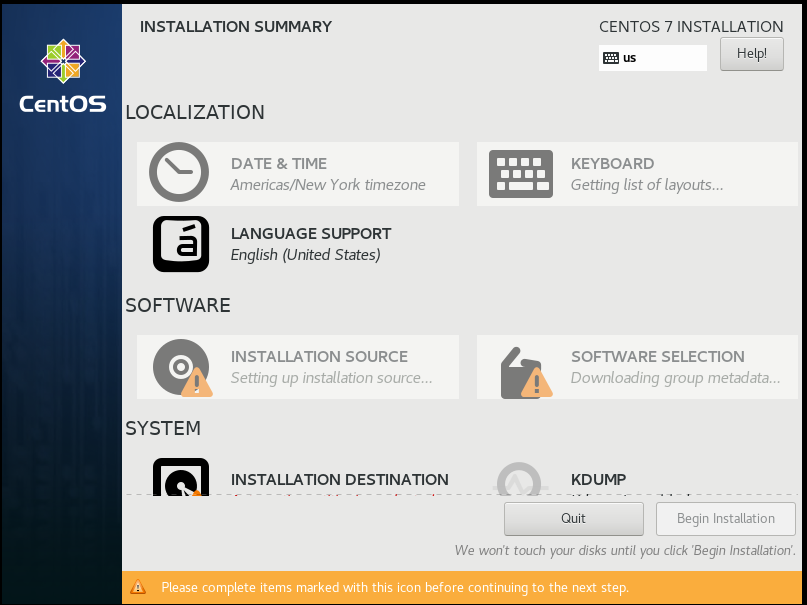This screenshot has height=605, width=807.
Task: Click the keyboard icon in us indicator
Action: [x=611, y=58]
